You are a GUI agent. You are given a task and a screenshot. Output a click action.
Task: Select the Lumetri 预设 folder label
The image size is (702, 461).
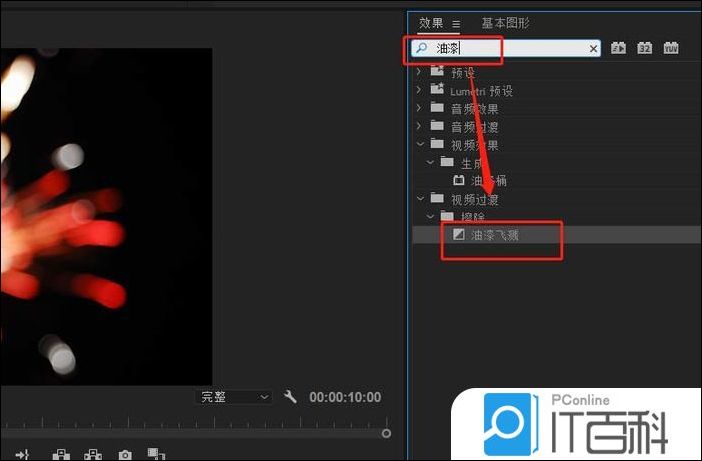[481, 91]
